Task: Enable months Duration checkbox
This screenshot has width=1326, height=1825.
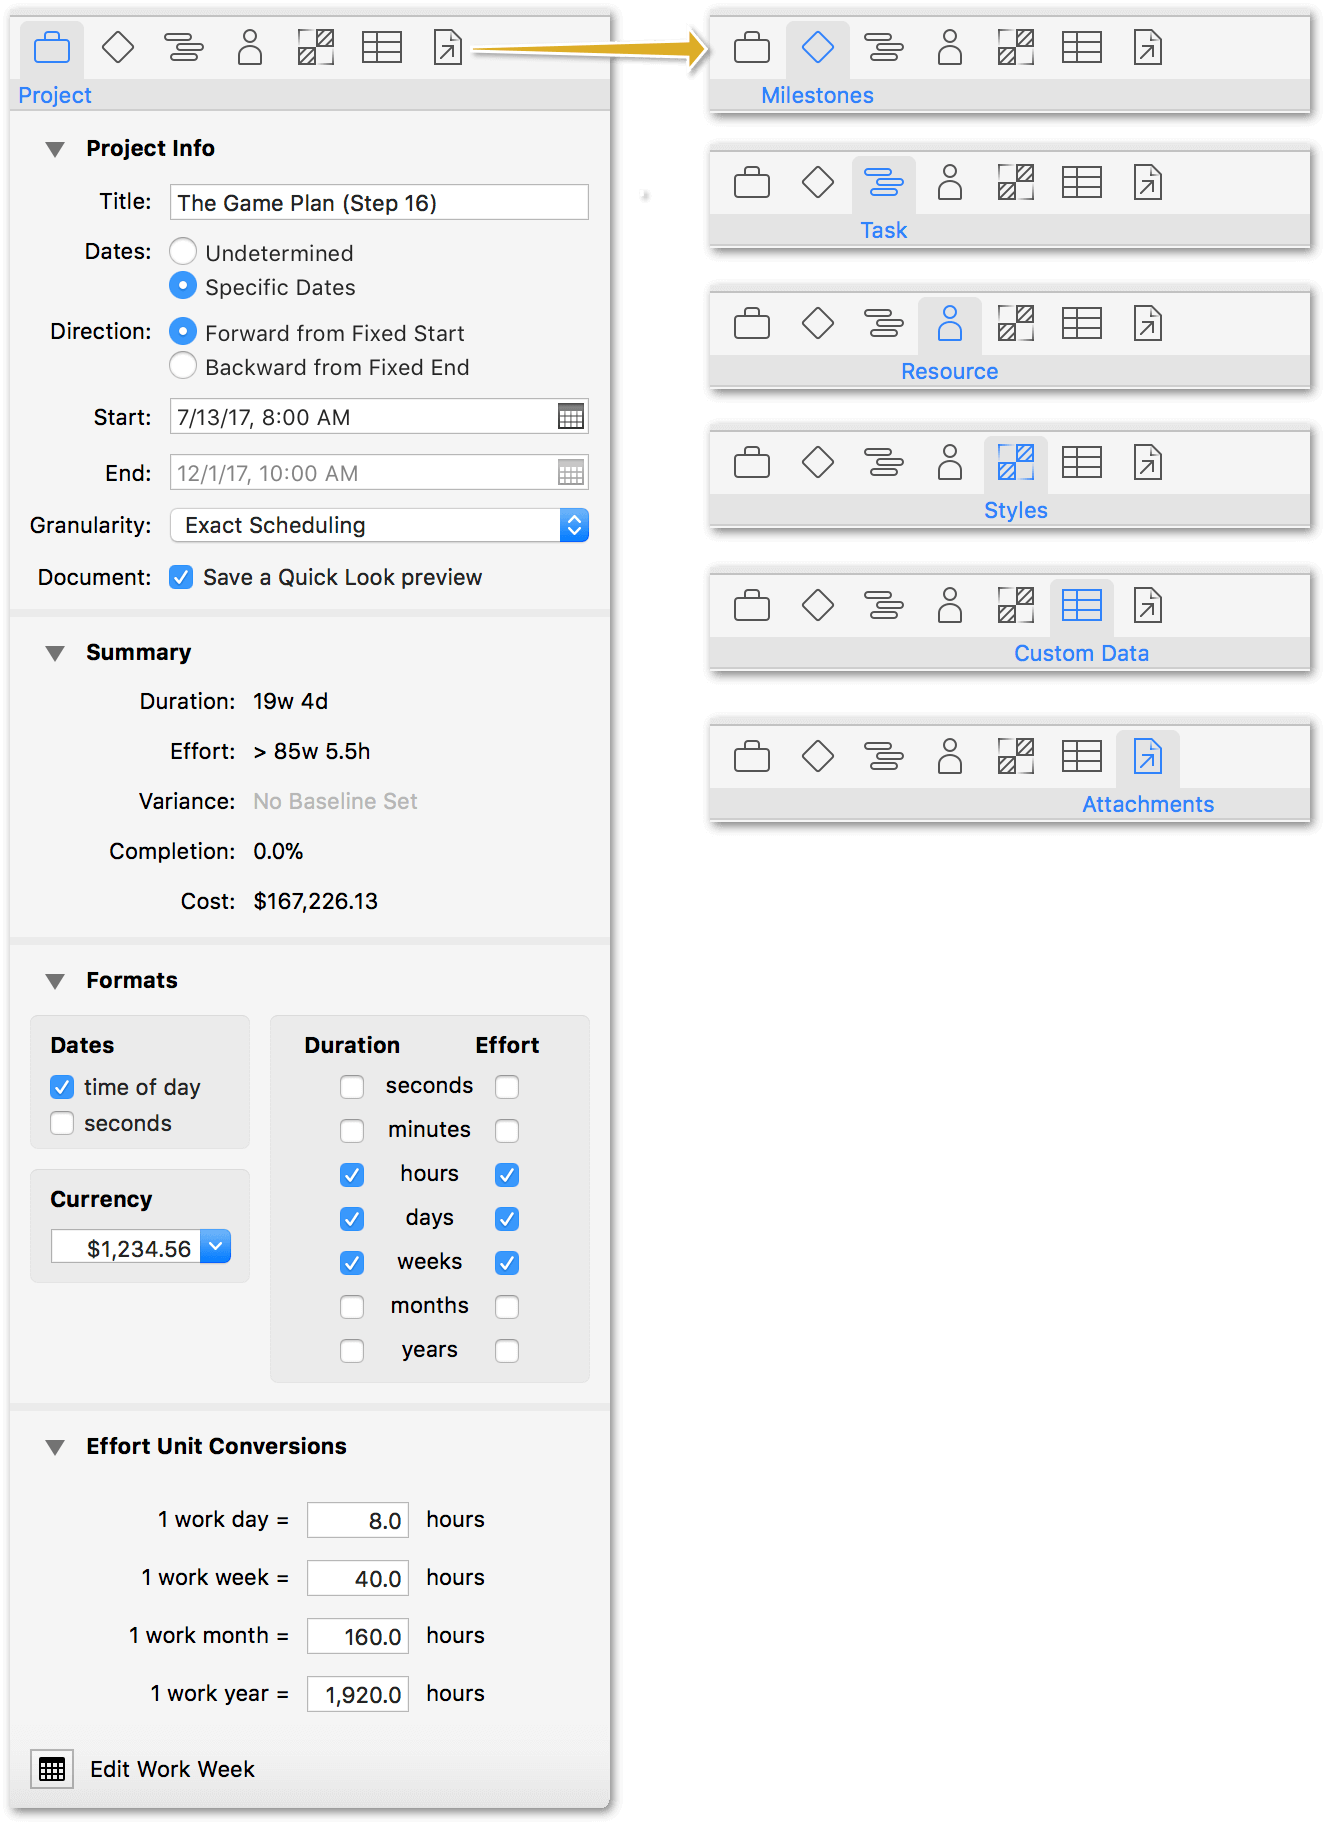Action: pos(352,1307)
